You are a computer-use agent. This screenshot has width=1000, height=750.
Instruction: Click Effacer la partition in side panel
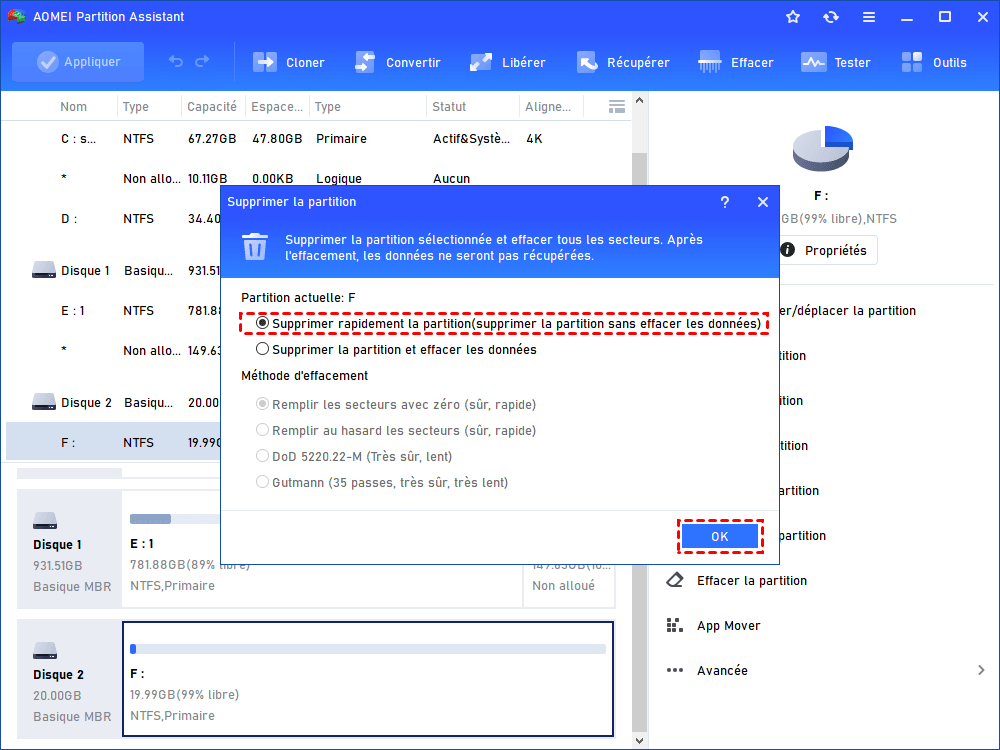[x=752, y=580]
